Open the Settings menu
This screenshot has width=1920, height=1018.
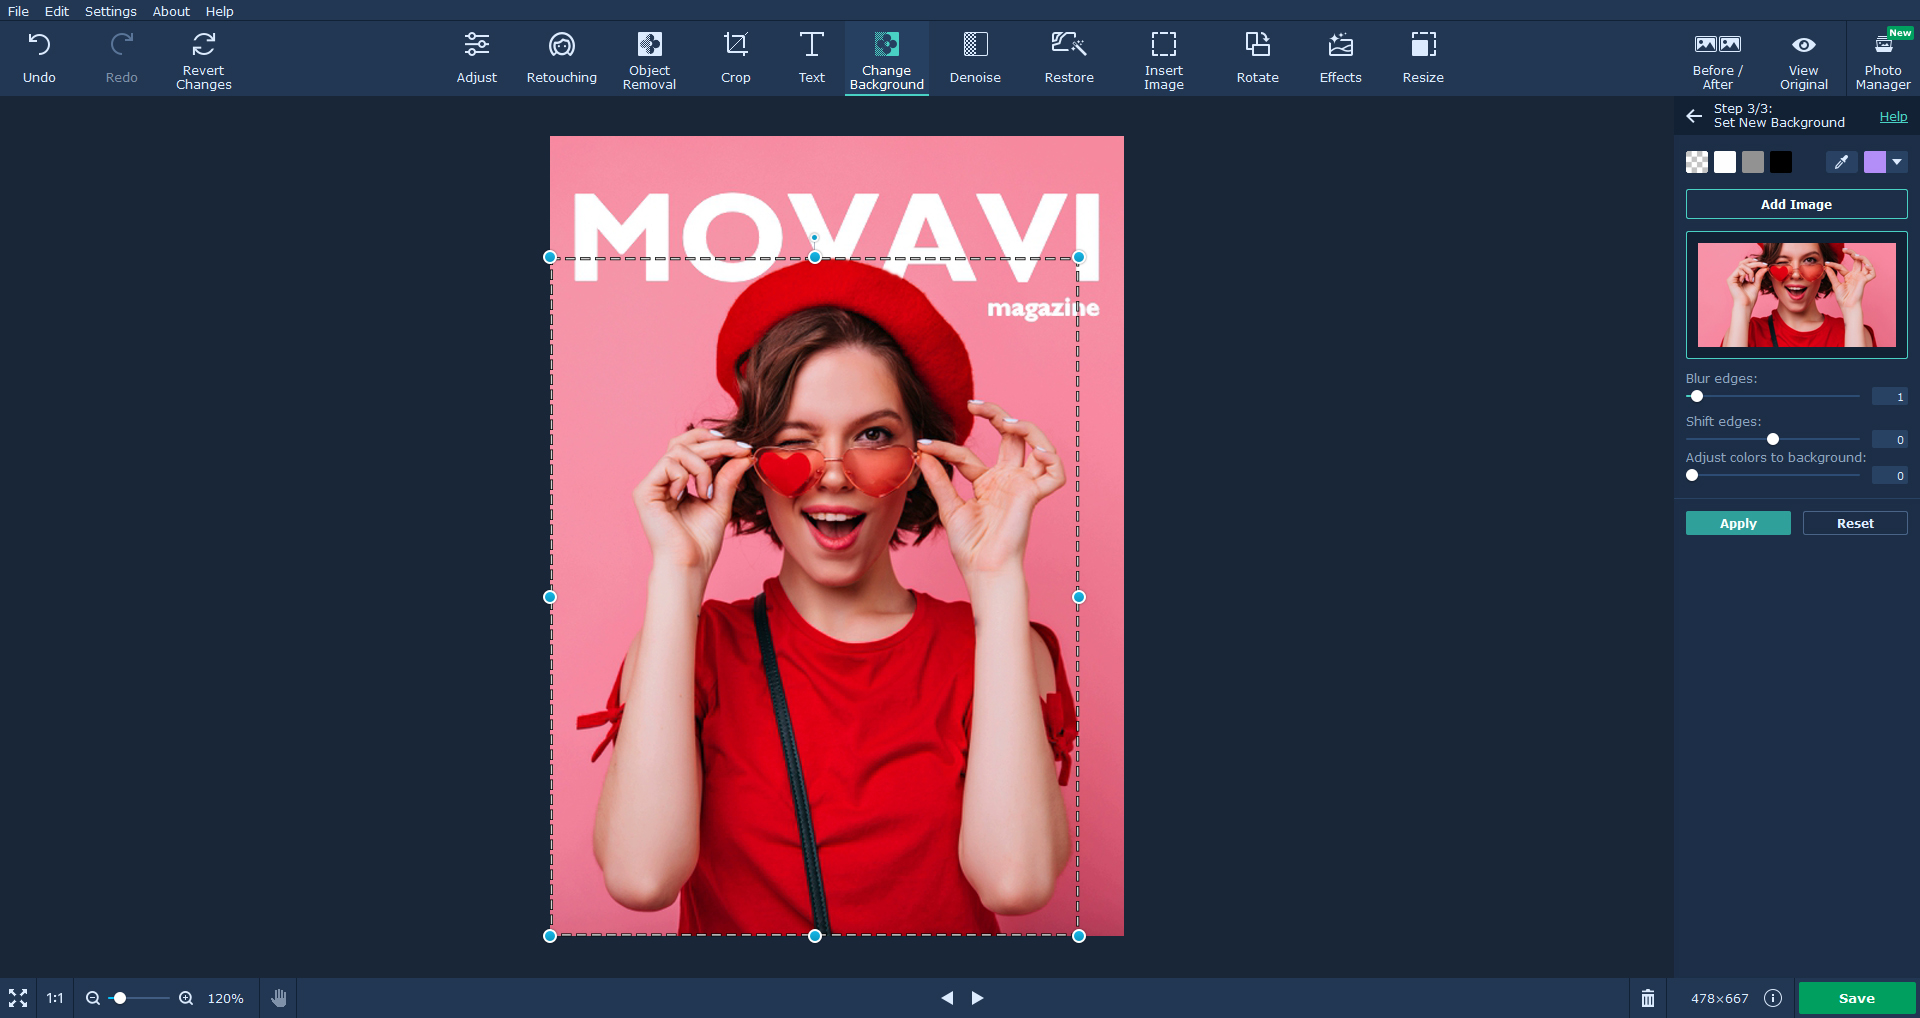pos(110,11)
